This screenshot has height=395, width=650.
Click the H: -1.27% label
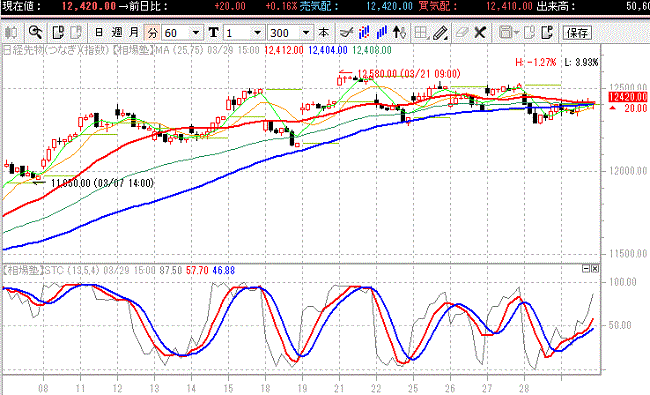click(536, 63)
